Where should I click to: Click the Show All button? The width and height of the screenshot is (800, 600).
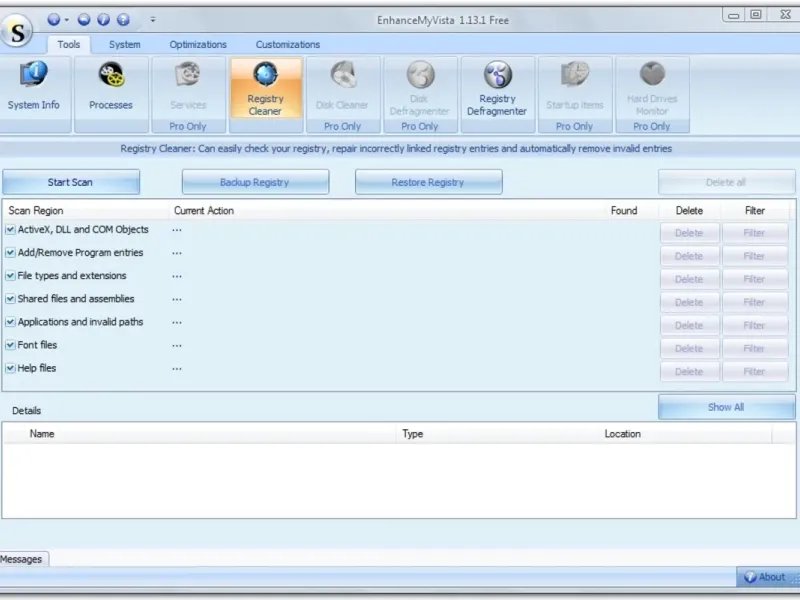tap(726, 407)
